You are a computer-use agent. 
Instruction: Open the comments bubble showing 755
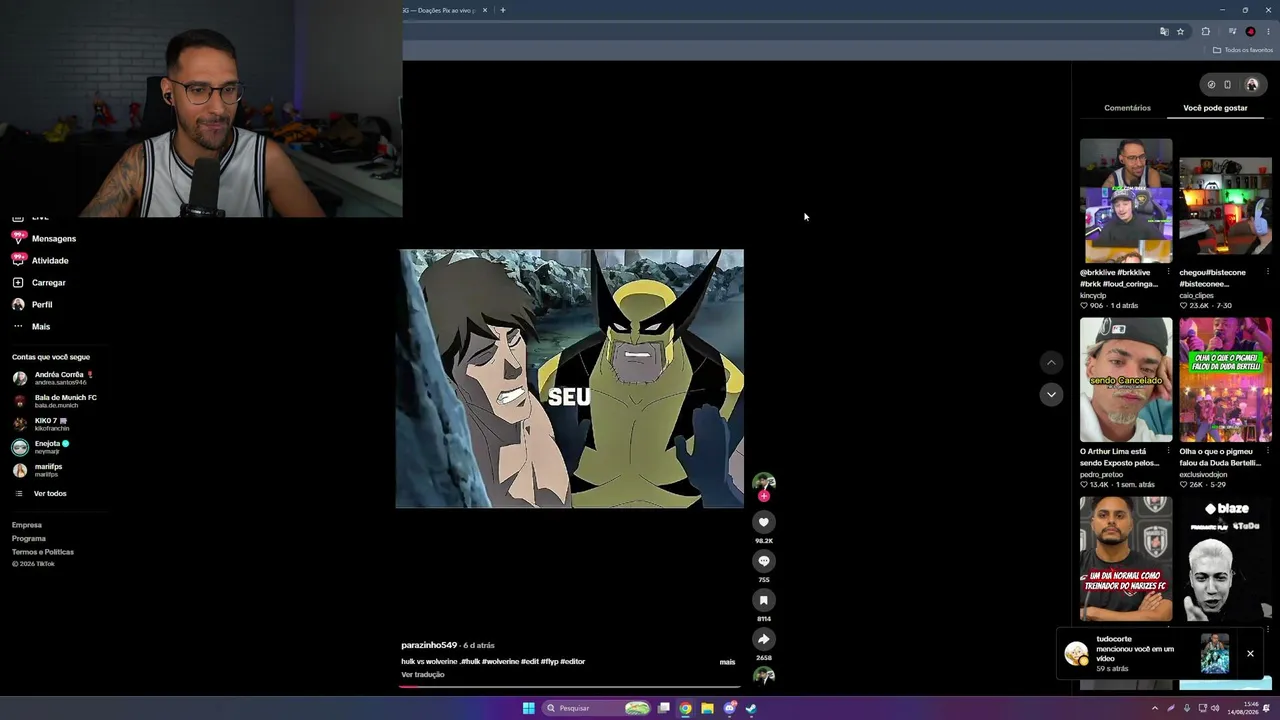(763, 561)
